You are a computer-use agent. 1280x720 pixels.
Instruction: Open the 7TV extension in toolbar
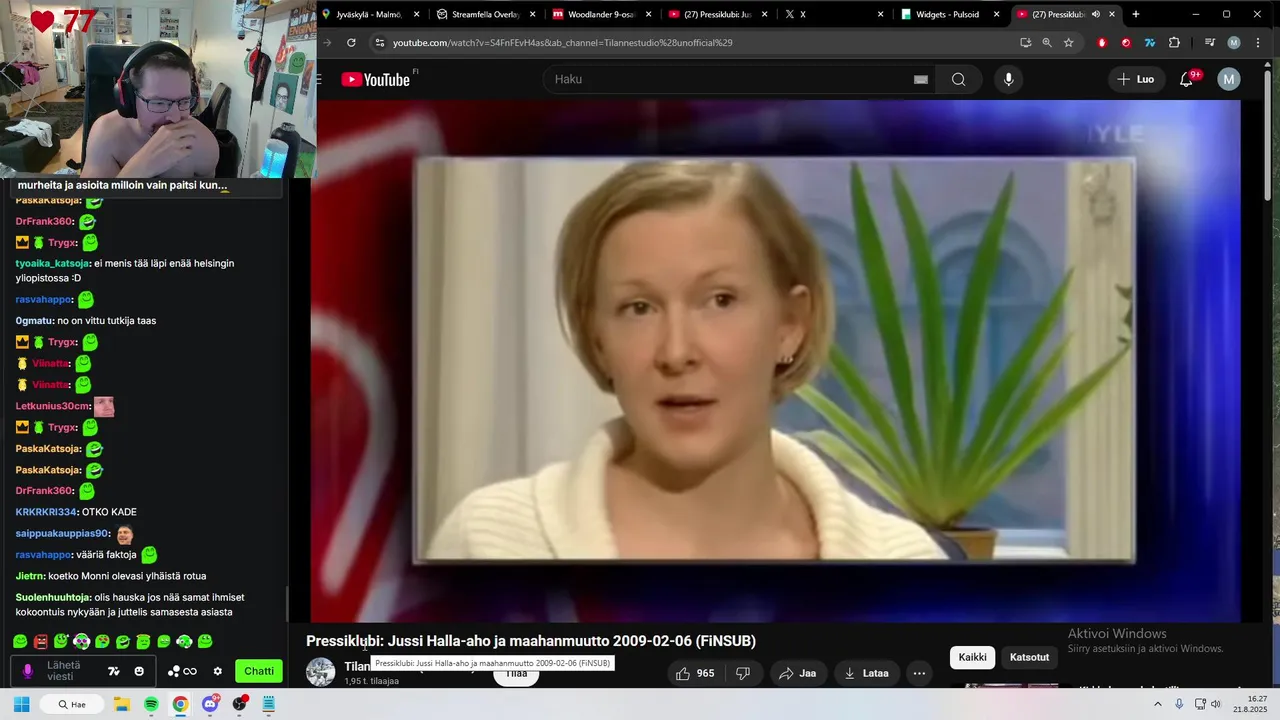pos(1150,43)
